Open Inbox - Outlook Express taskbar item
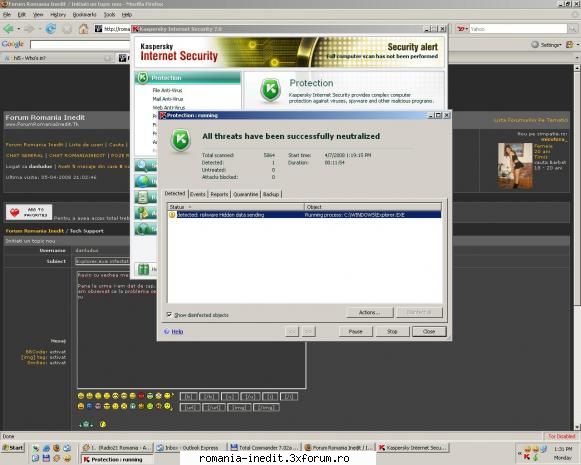 click(x=190, y=448)
